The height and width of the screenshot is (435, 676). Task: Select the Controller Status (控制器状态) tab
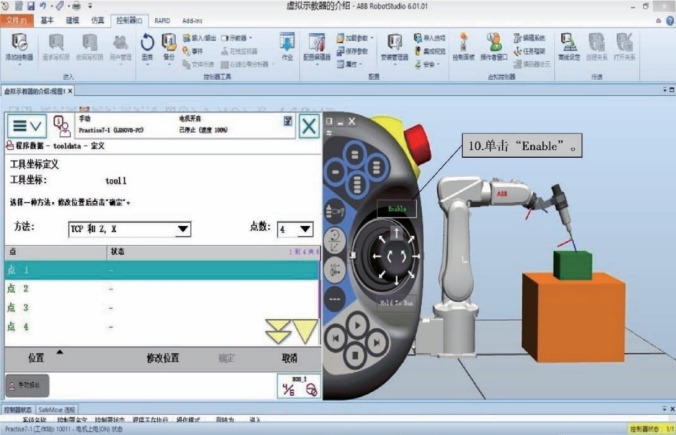(x=18, y=410)
